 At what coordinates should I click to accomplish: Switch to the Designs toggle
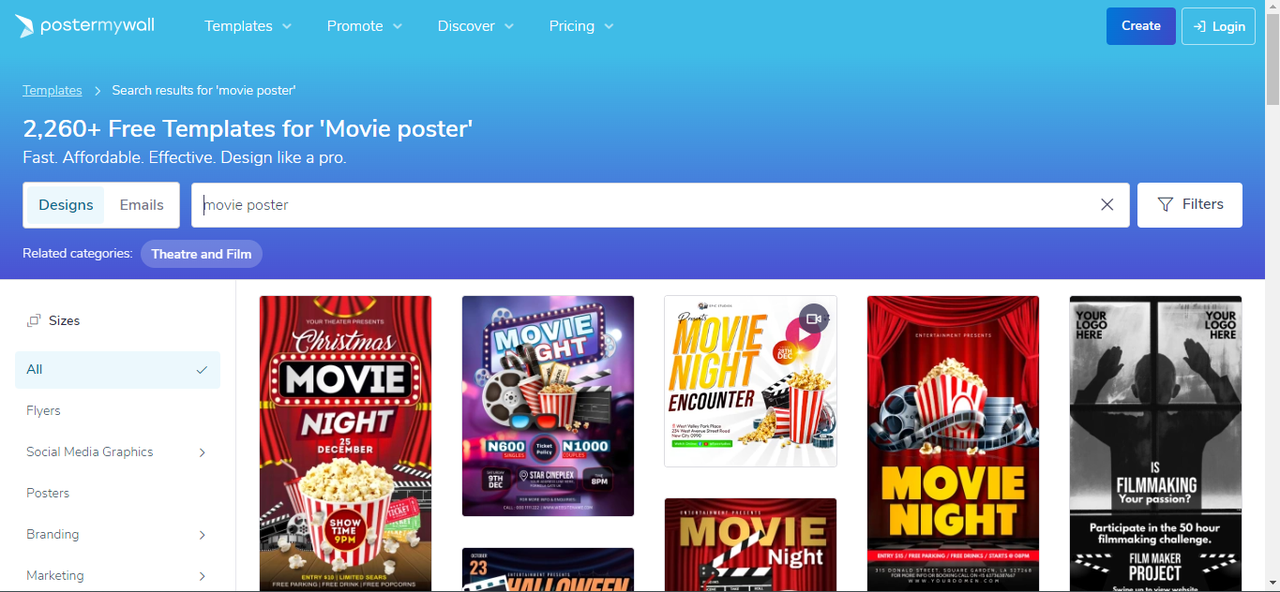(66, 205)
